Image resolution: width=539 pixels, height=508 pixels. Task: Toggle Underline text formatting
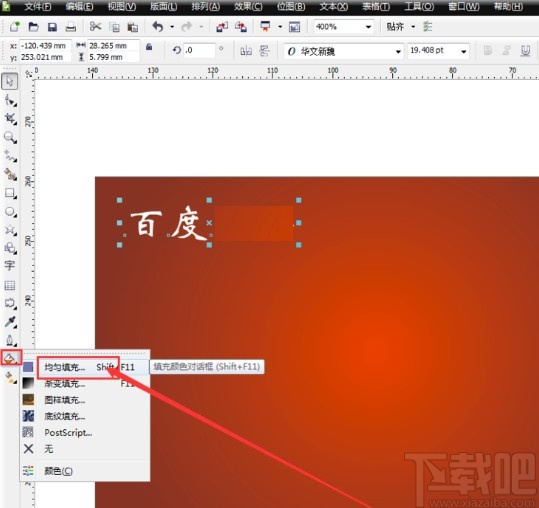coord(525,51)
